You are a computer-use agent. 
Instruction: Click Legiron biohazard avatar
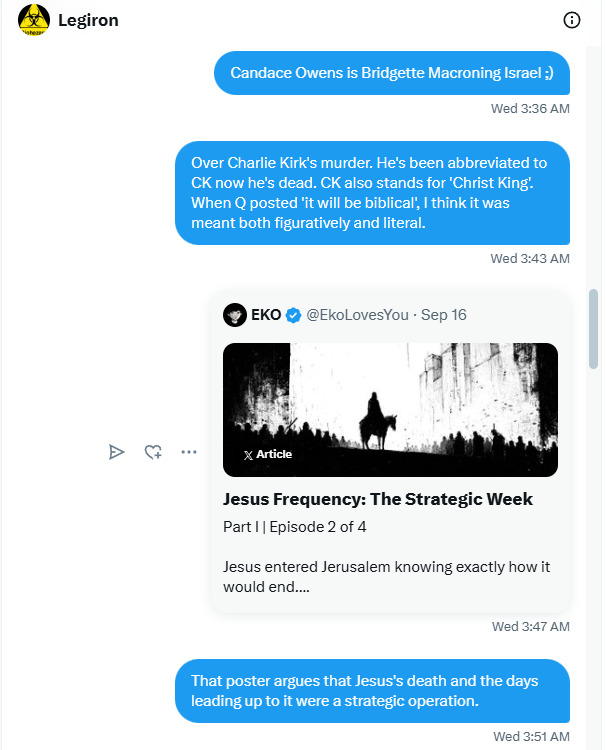click(33, 20)
